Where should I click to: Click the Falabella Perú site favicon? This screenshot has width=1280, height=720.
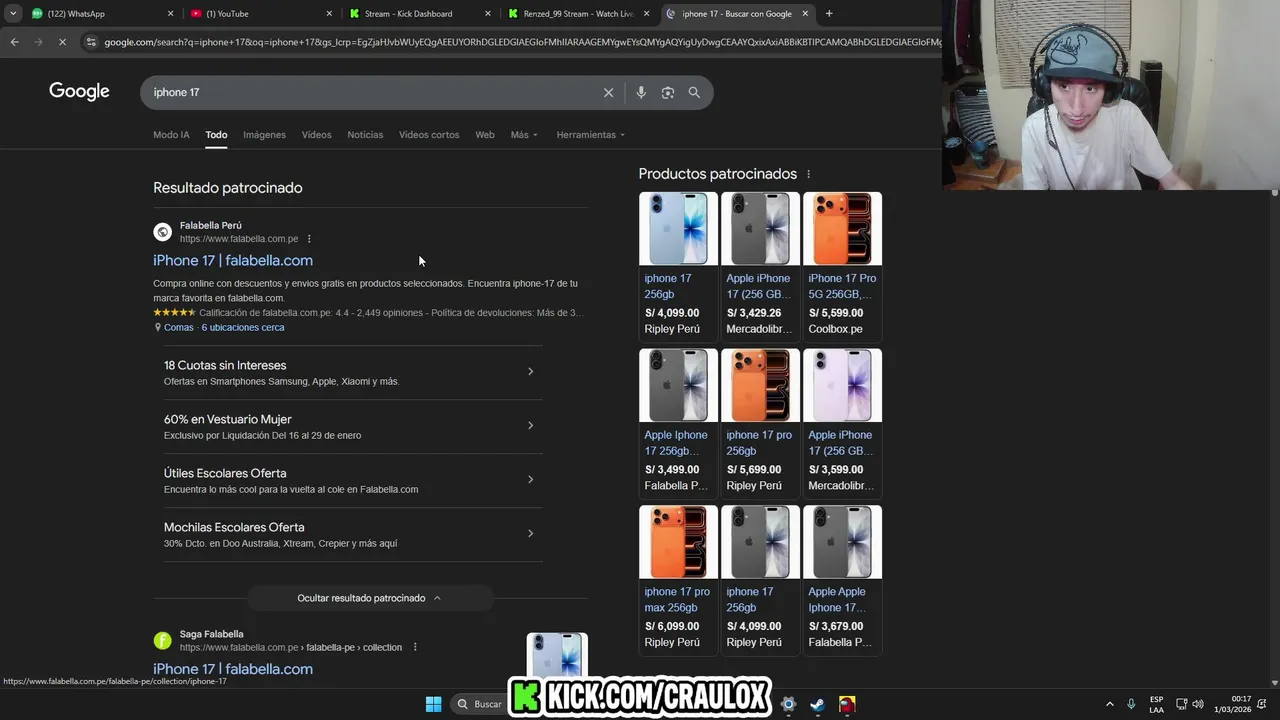pyautogui.click(x=162, y=232)
